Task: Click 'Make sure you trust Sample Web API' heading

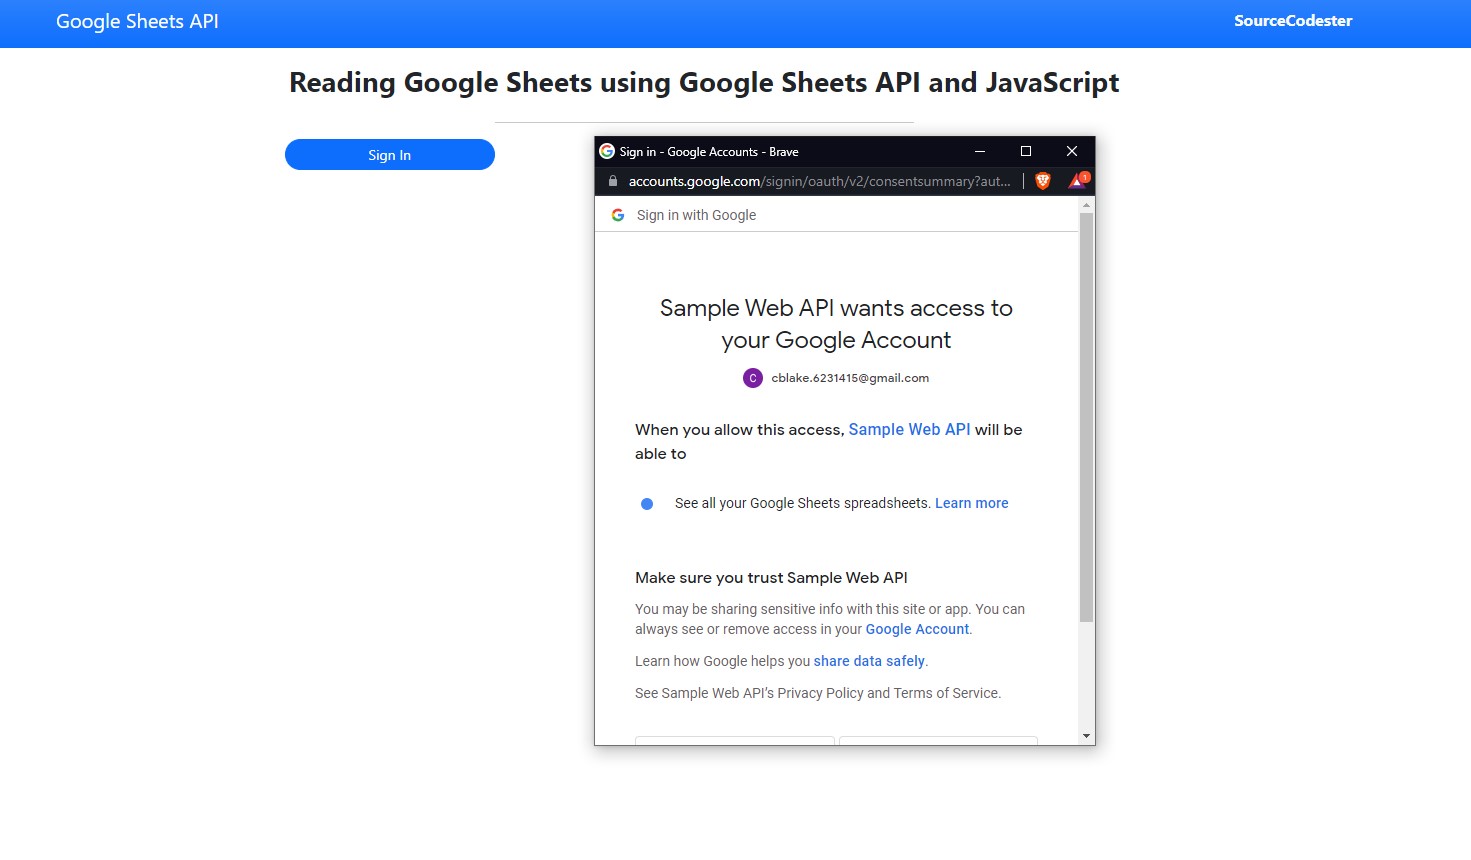Action: (x=771, y=577)
